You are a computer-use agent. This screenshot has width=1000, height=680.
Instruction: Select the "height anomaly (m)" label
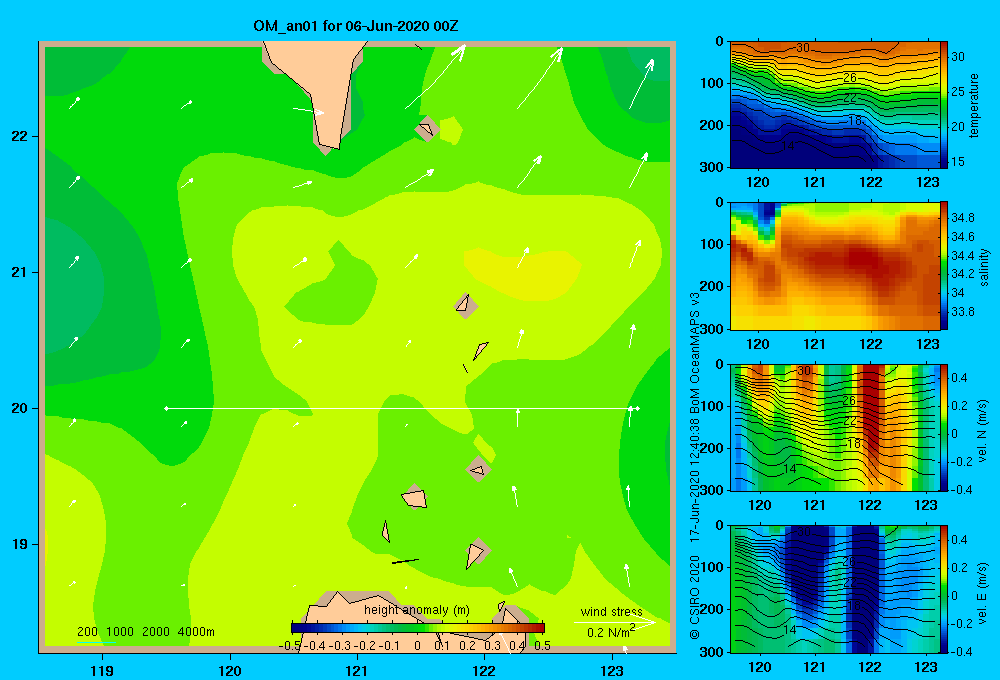pos(416,610)
